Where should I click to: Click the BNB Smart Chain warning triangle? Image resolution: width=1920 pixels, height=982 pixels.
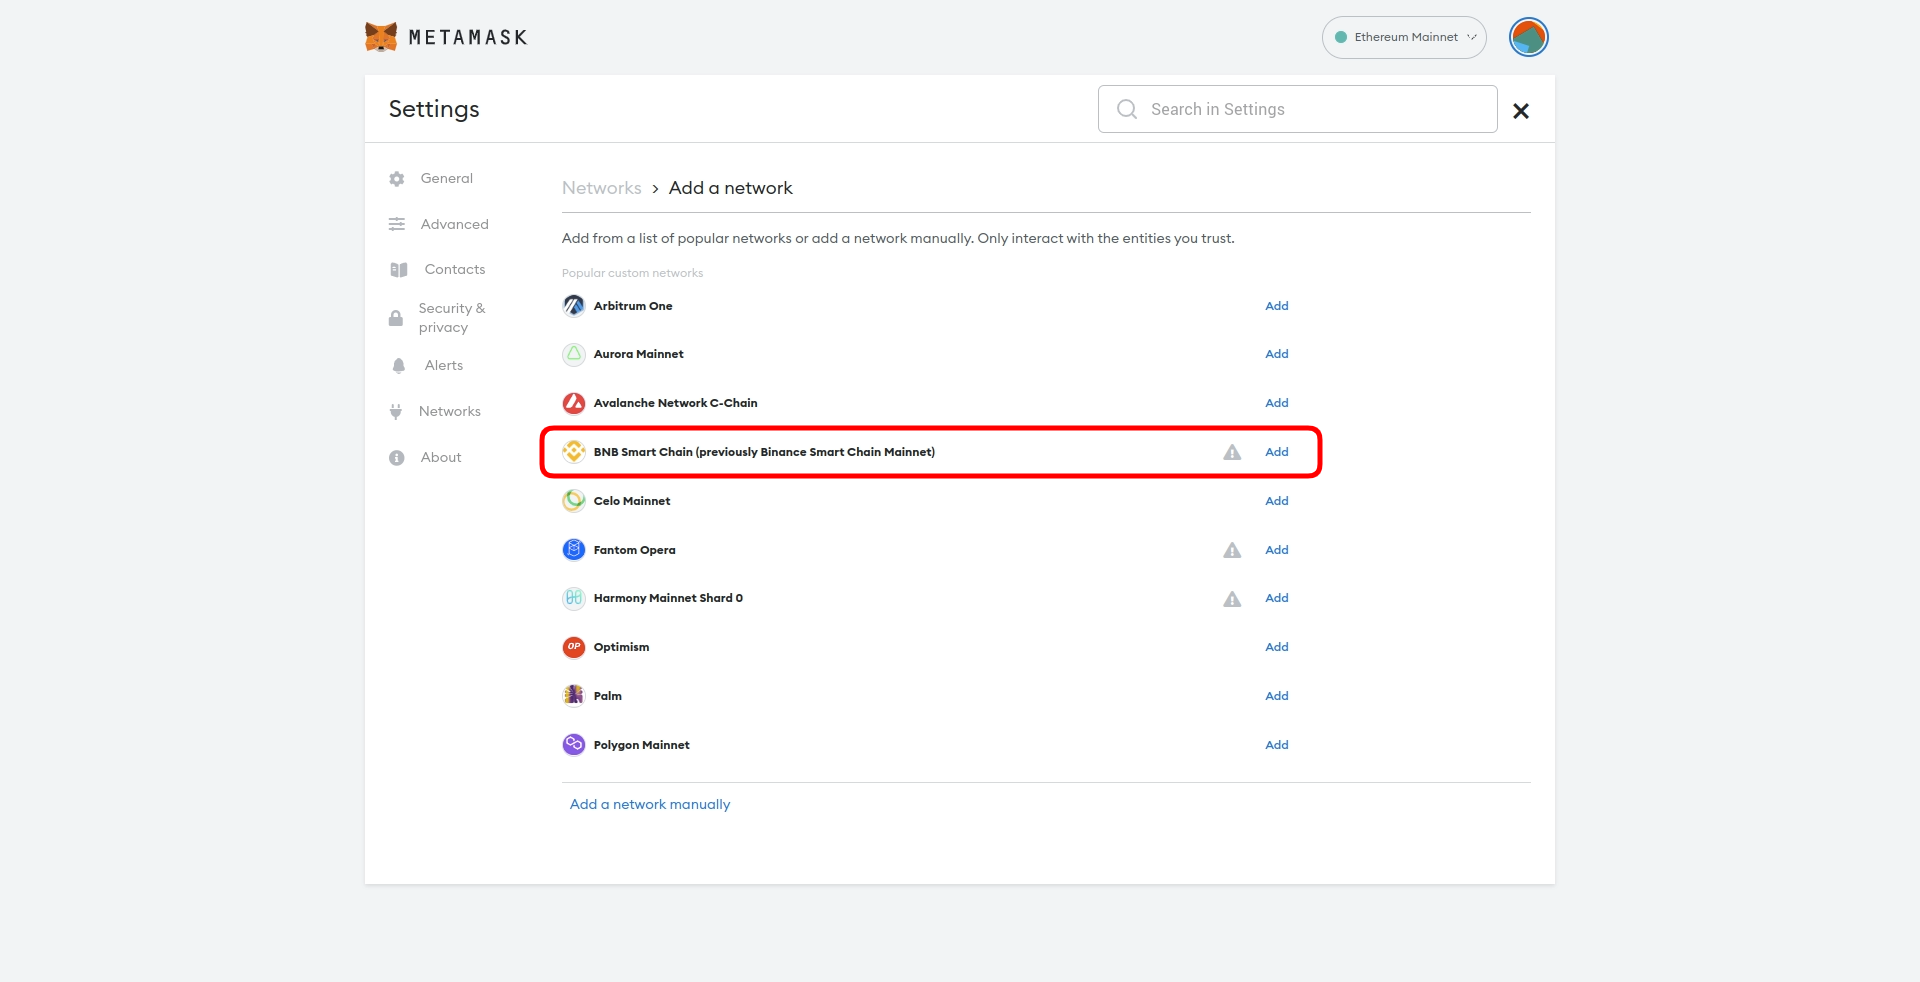1232,452
